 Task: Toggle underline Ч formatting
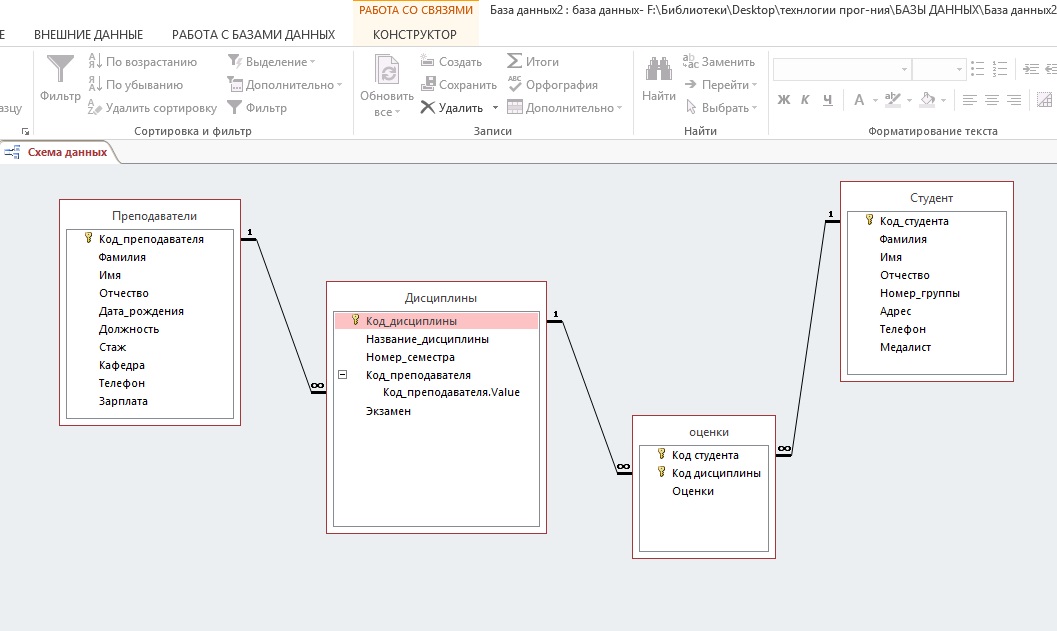click(828, 100)
